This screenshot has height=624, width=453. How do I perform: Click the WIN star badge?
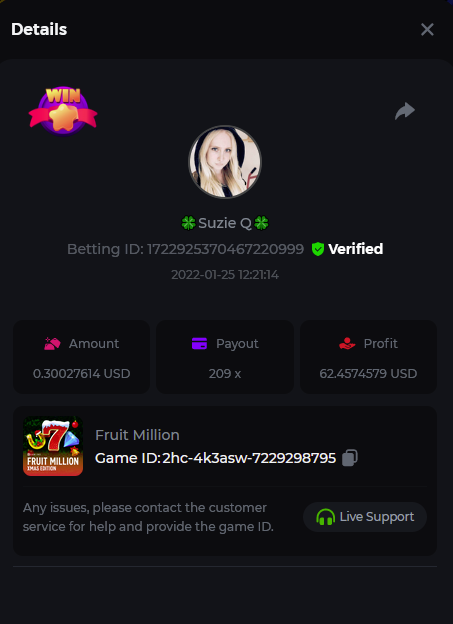point(63,111)
